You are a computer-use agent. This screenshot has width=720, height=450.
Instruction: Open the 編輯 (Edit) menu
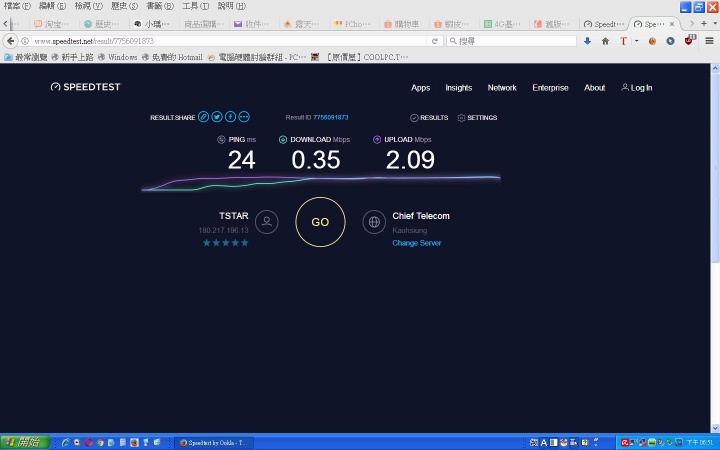tap(52, 6)
